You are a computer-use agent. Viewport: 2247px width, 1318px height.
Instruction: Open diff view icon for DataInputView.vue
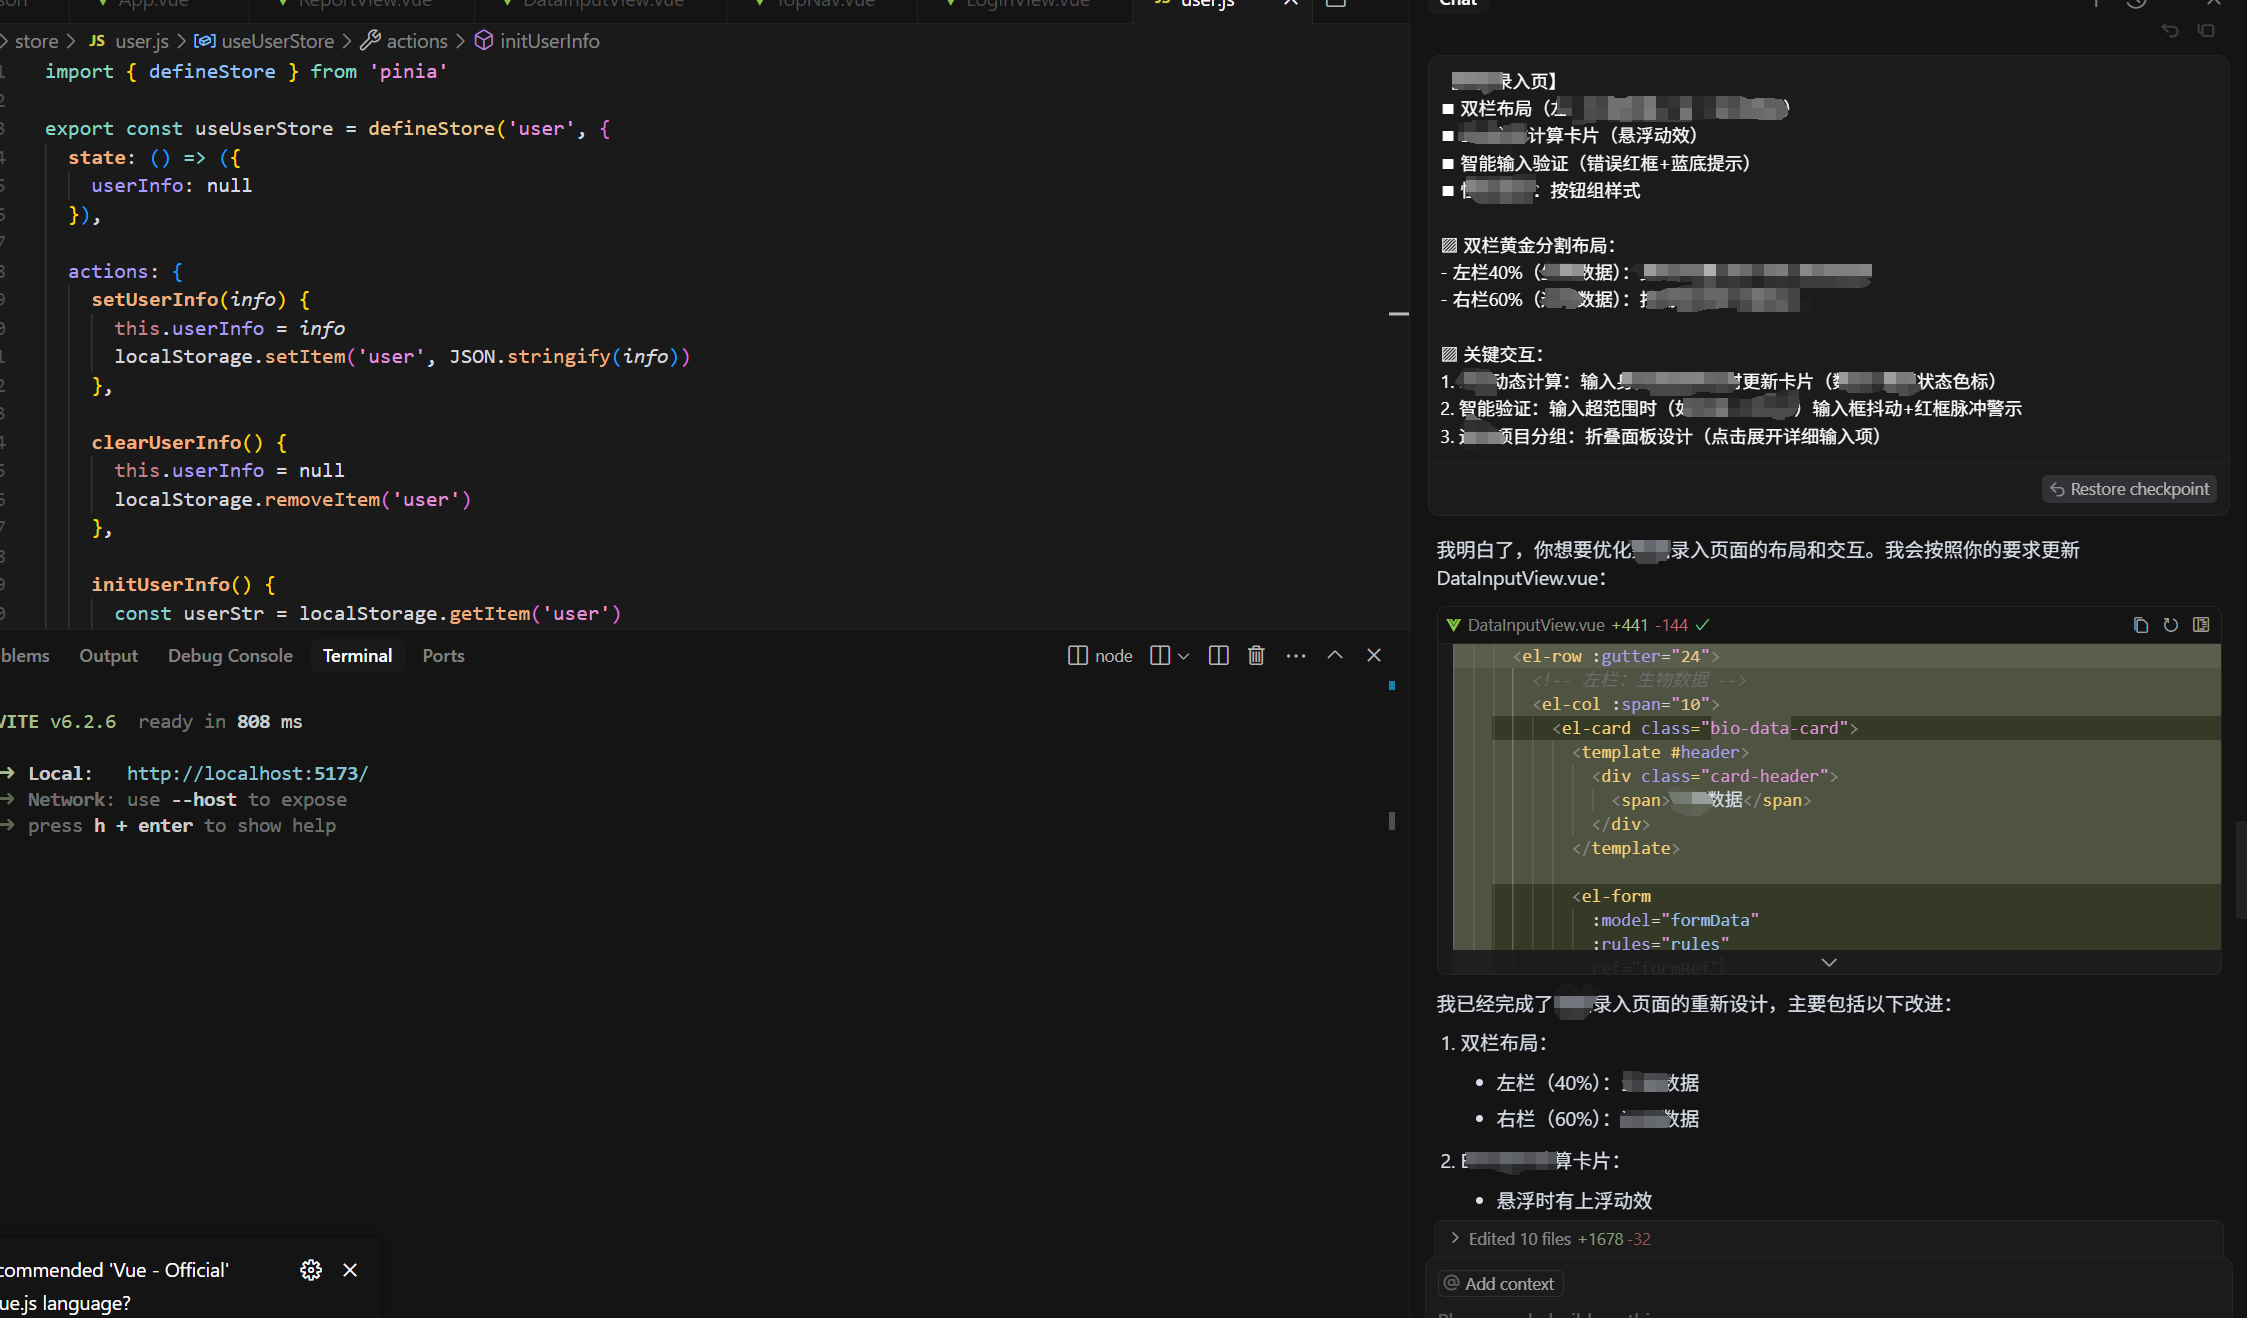(x=2201, y=625)
